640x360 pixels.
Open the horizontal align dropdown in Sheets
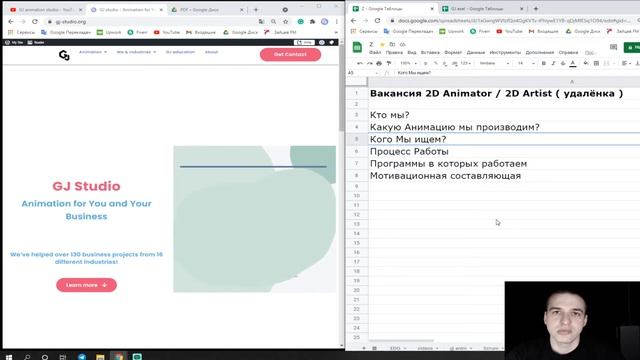(626, 63)
